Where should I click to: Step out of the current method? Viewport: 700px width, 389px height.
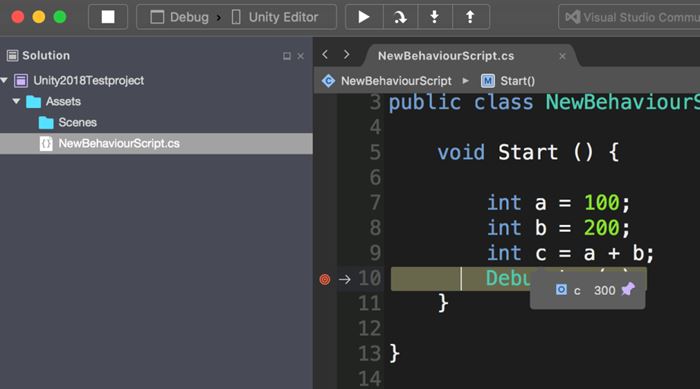click(470, 17)
